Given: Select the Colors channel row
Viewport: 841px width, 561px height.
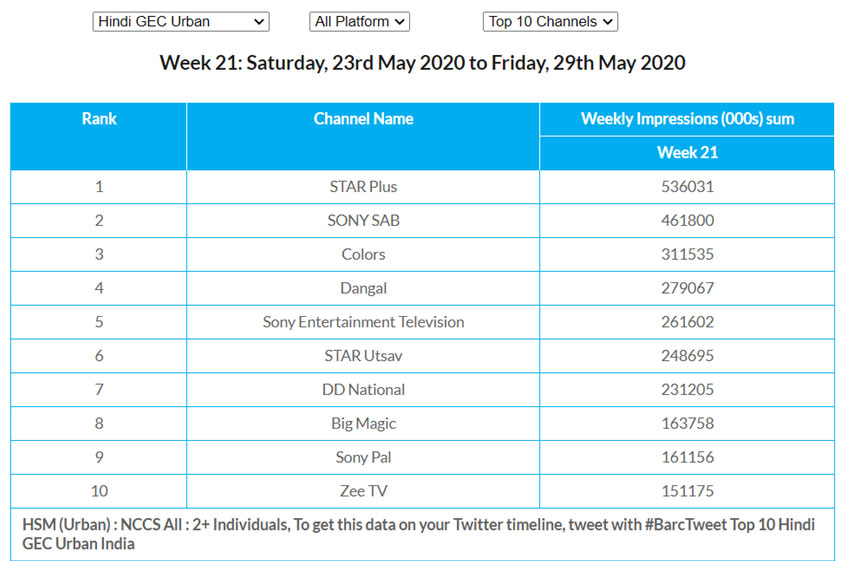Looking at the screenshot, I should 363,255.
